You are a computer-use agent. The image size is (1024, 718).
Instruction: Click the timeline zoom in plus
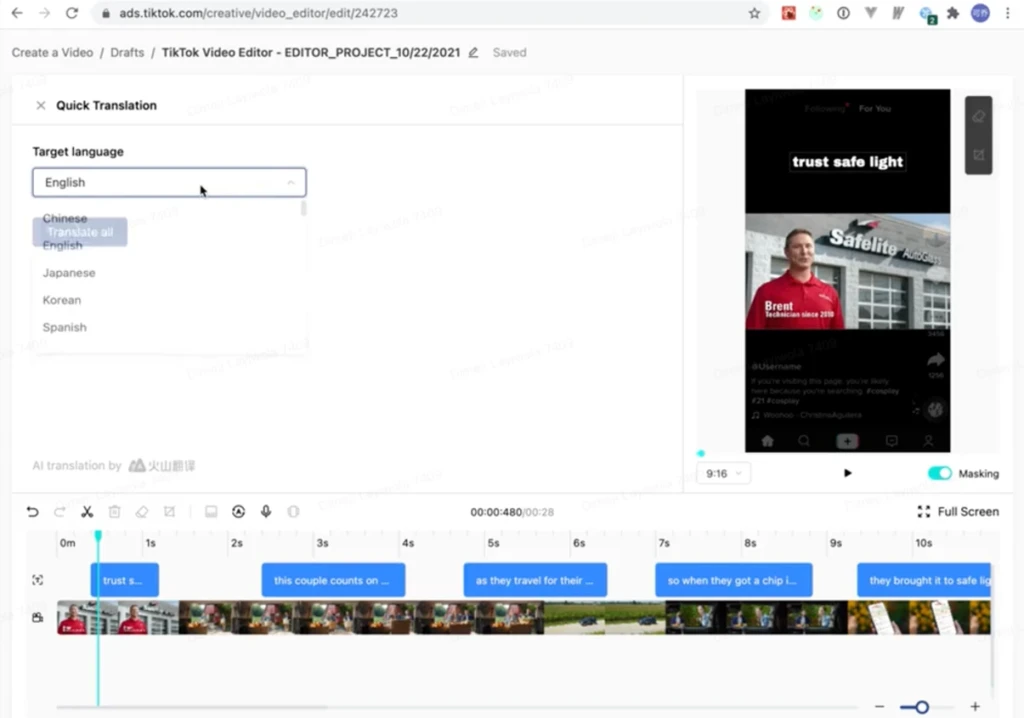click(975, 706)
